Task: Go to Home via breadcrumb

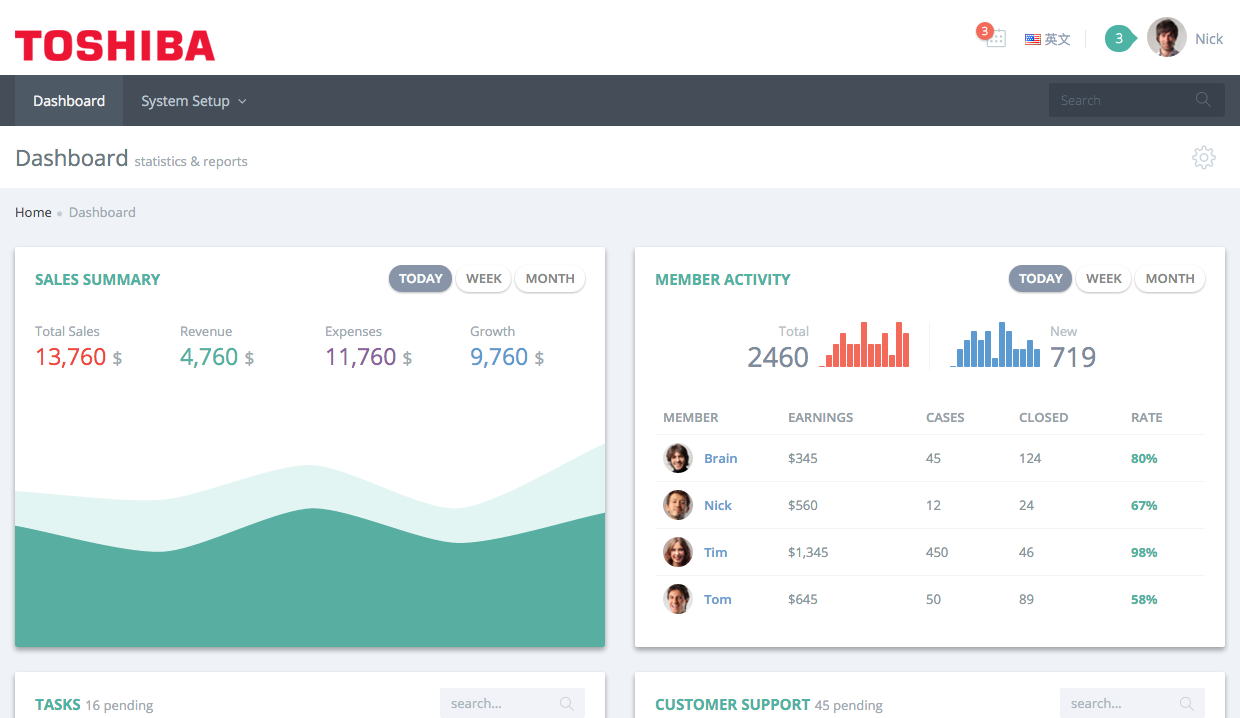Action: (x=33, y=212)
